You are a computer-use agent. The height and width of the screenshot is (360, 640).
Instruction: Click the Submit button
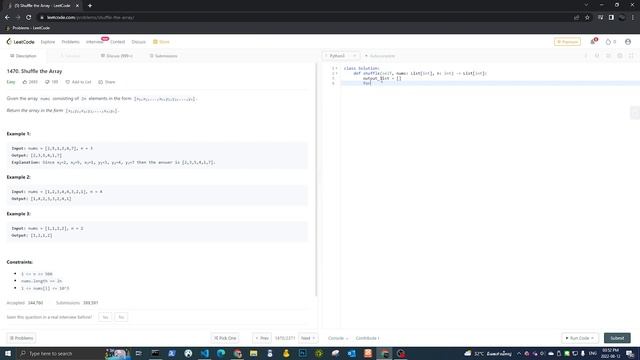(x=617, y=338)
